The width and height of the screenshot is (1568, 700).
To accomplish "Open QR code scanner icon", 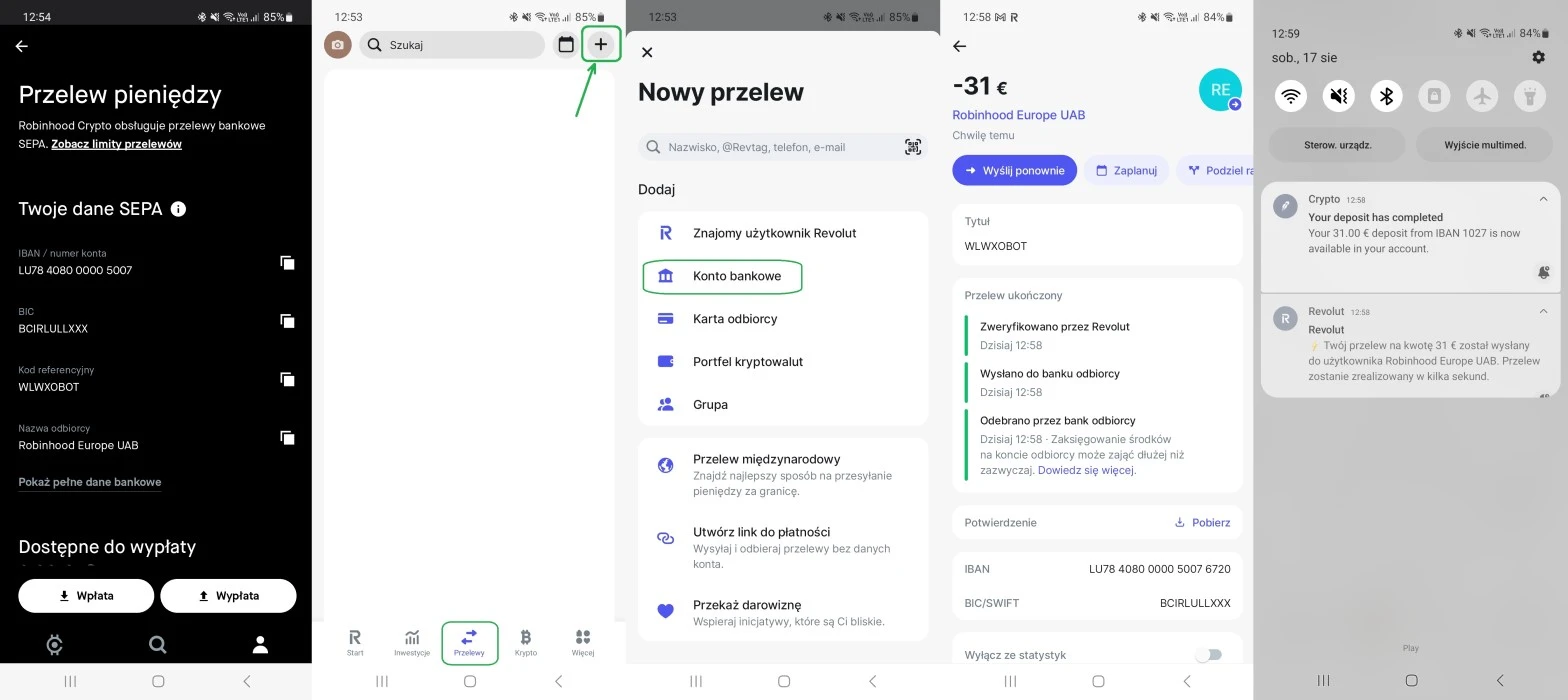I will tap(913, 147).
